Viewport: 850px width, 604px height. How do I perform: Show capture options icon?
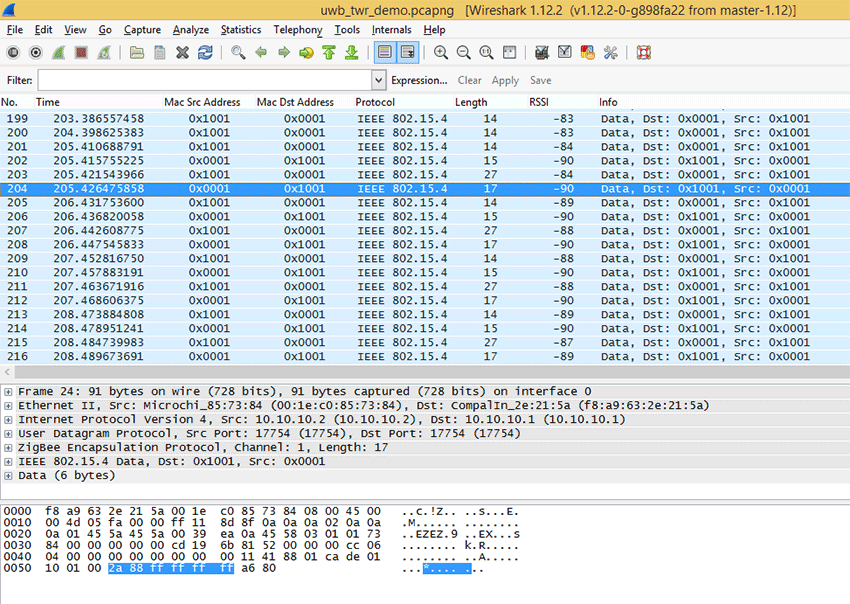coord(36,53)
